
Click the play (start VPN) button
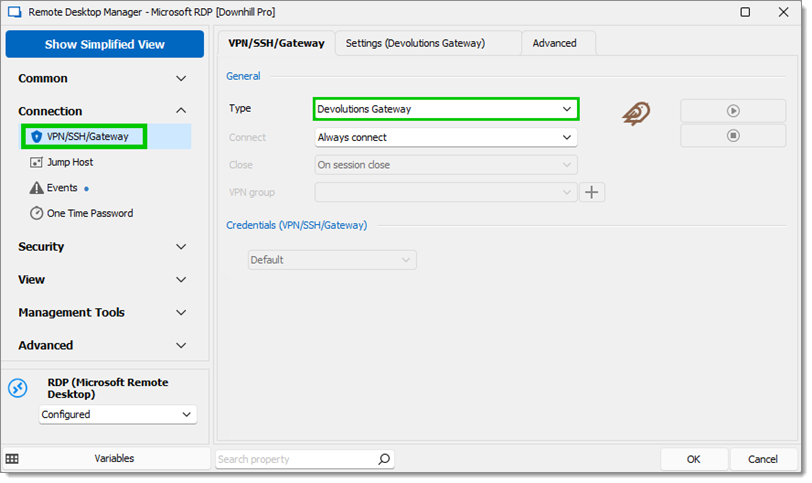pos(733,111)
